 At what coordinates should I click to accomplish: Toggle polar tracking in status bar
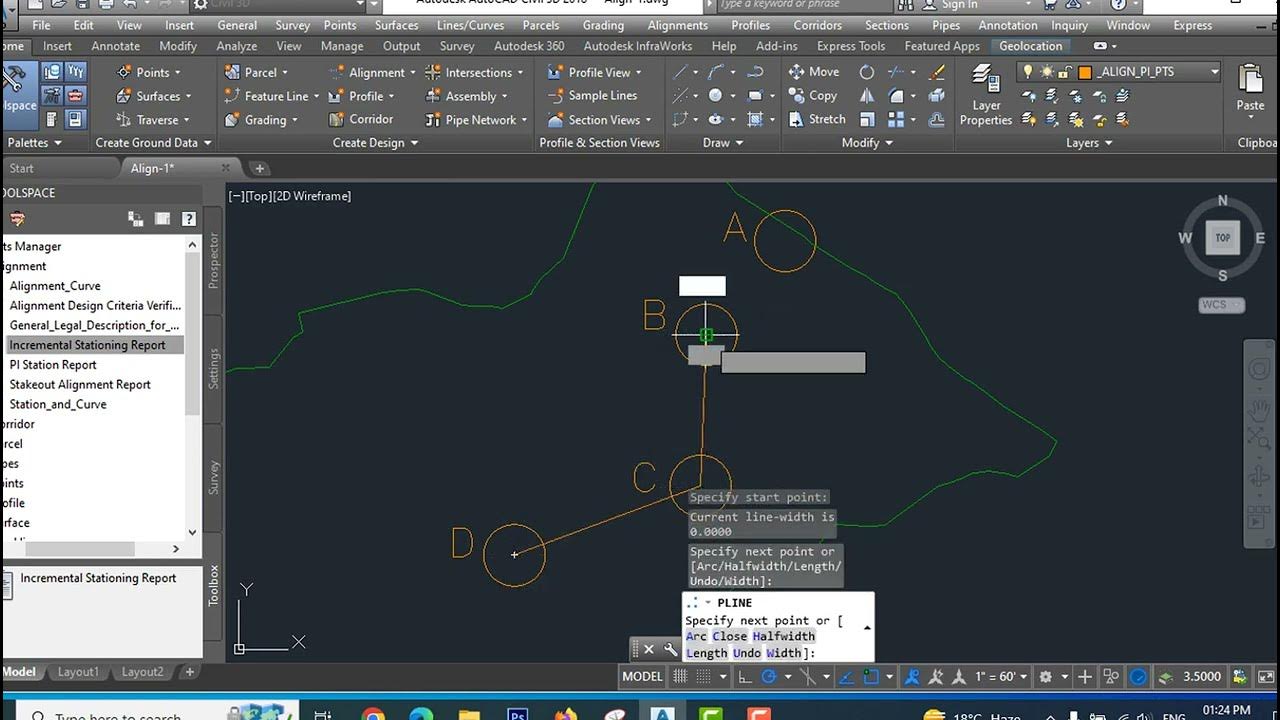[x=769, y=677]
